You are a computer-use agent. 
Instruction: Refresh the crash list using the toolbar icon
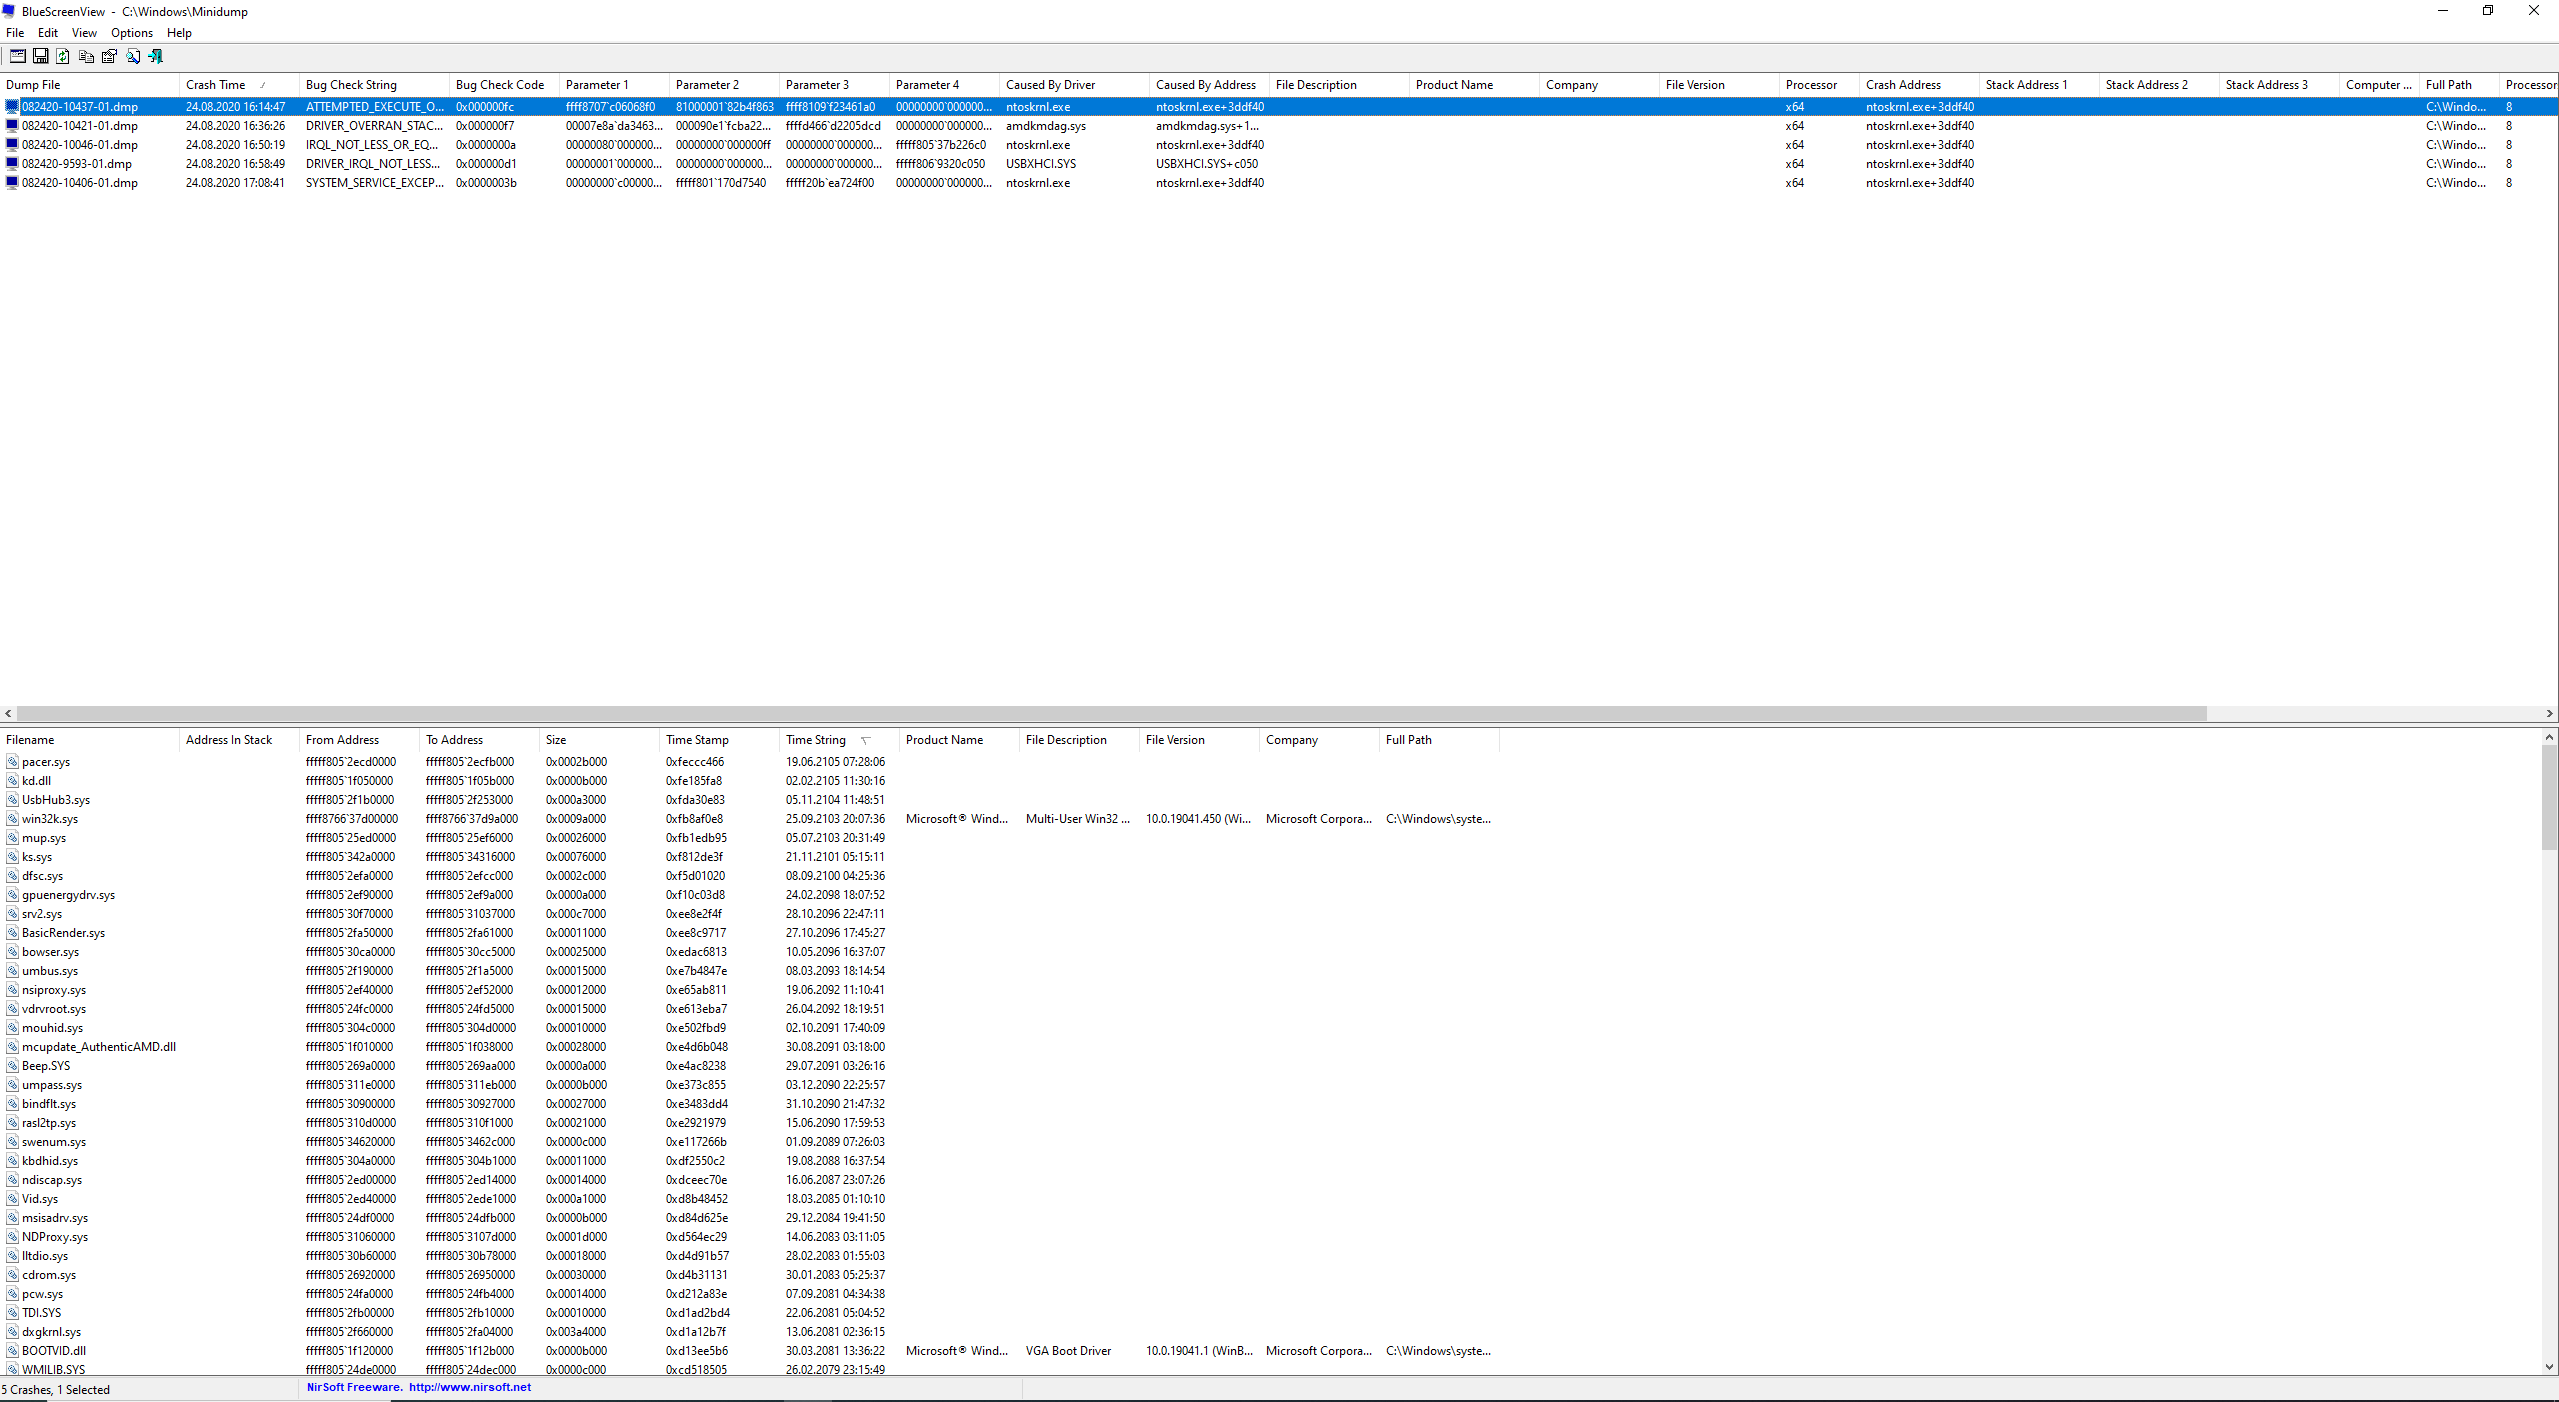[63, 56]
